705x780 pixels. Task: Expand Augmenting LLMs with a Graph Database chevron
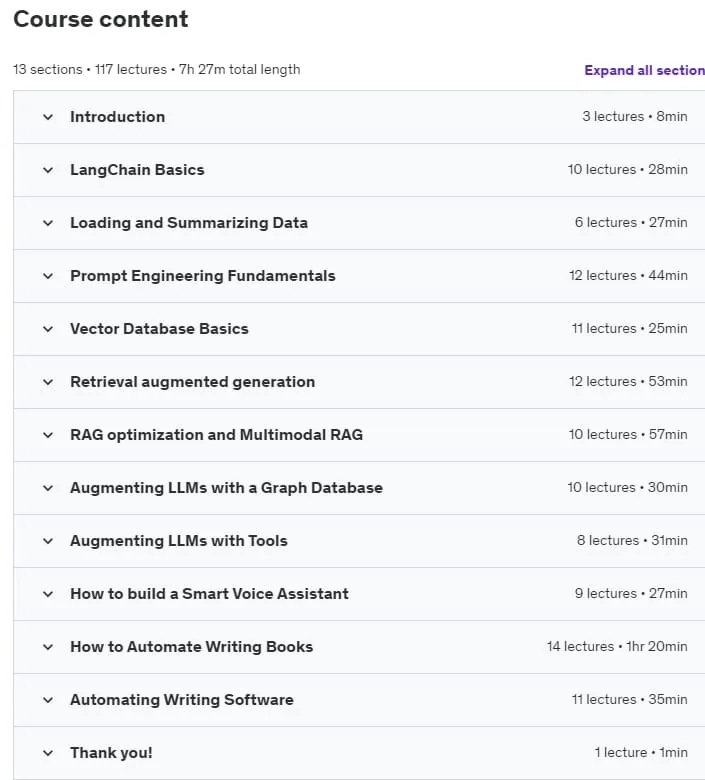(x=48, y=488)
